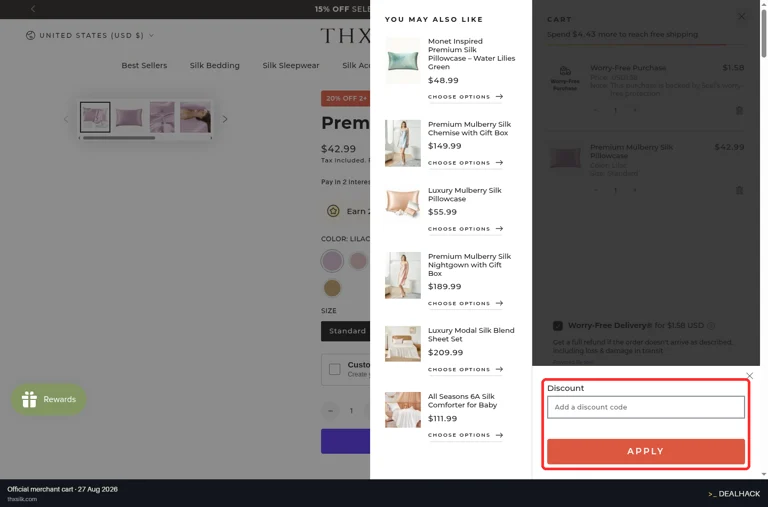768x507 pixels.
Task: Show previous product thumbnails with left chevron
Action: point(66,119)
